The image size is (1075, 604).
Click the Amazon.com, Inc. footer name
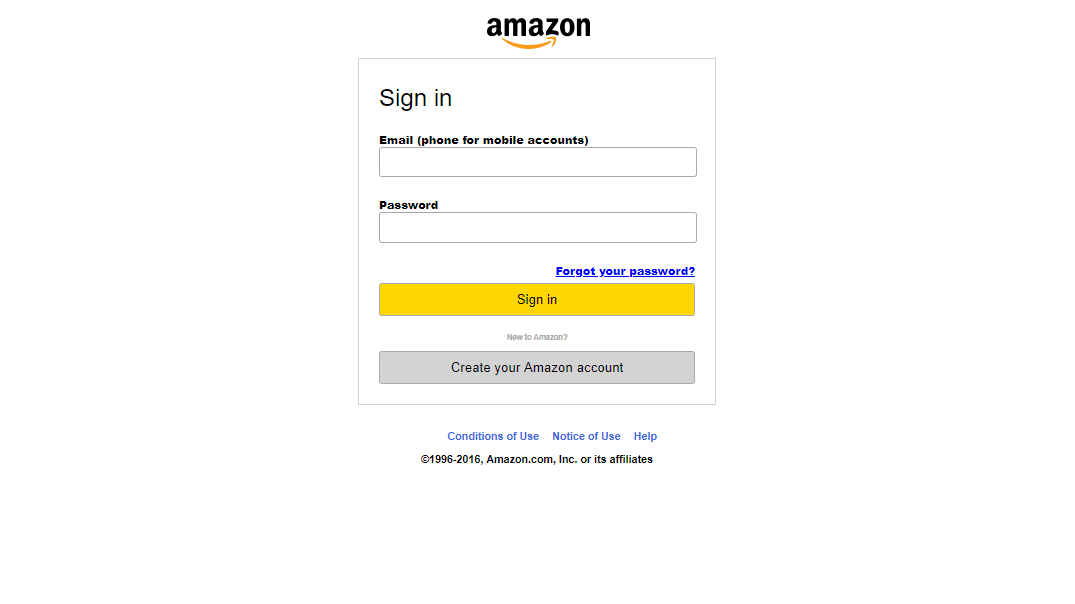click(x=531, y=459)
